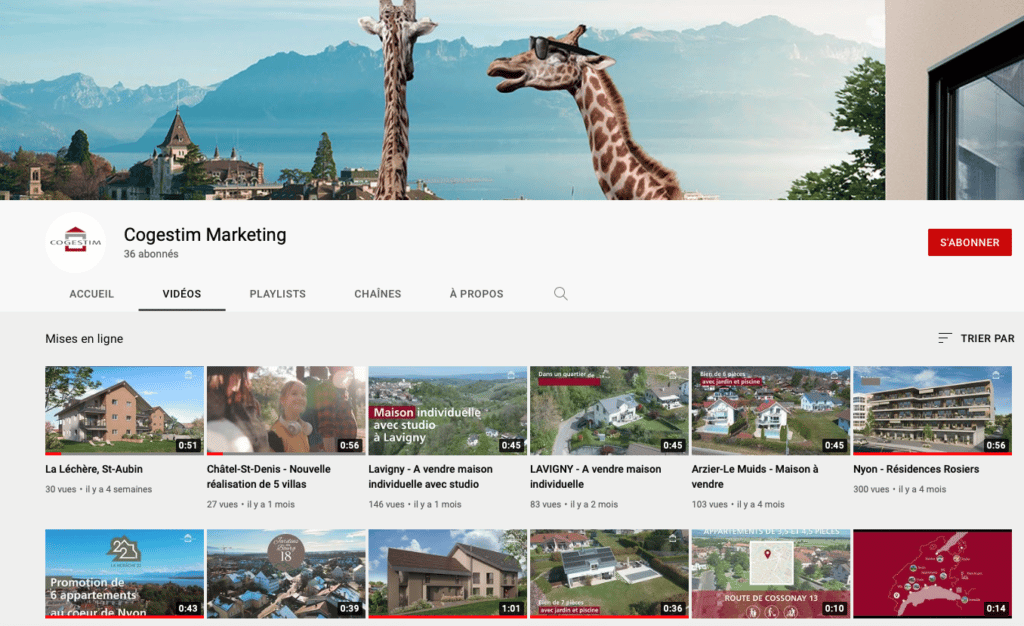Open the red map video thumbnail
Image resolution: width=1024 pixels, height=626 pixels.
932,573
